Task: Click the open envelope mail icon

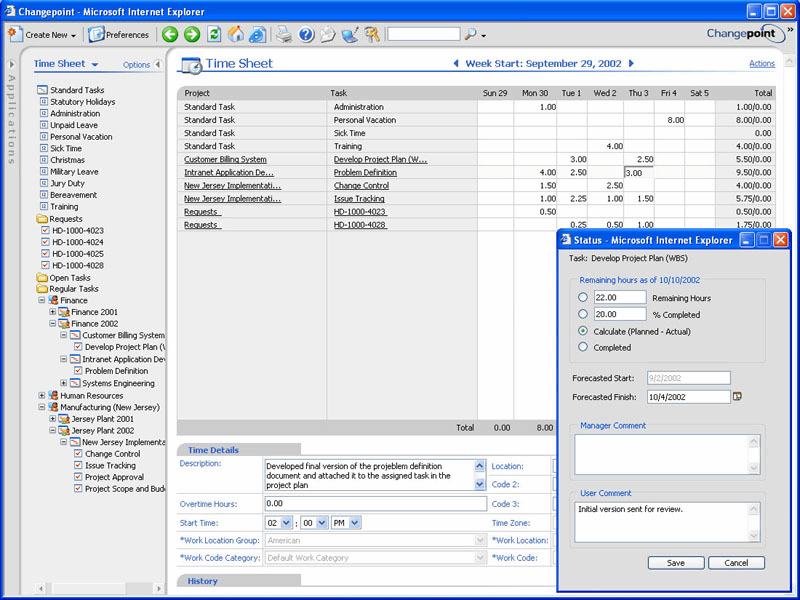Action: click(328, 35)
